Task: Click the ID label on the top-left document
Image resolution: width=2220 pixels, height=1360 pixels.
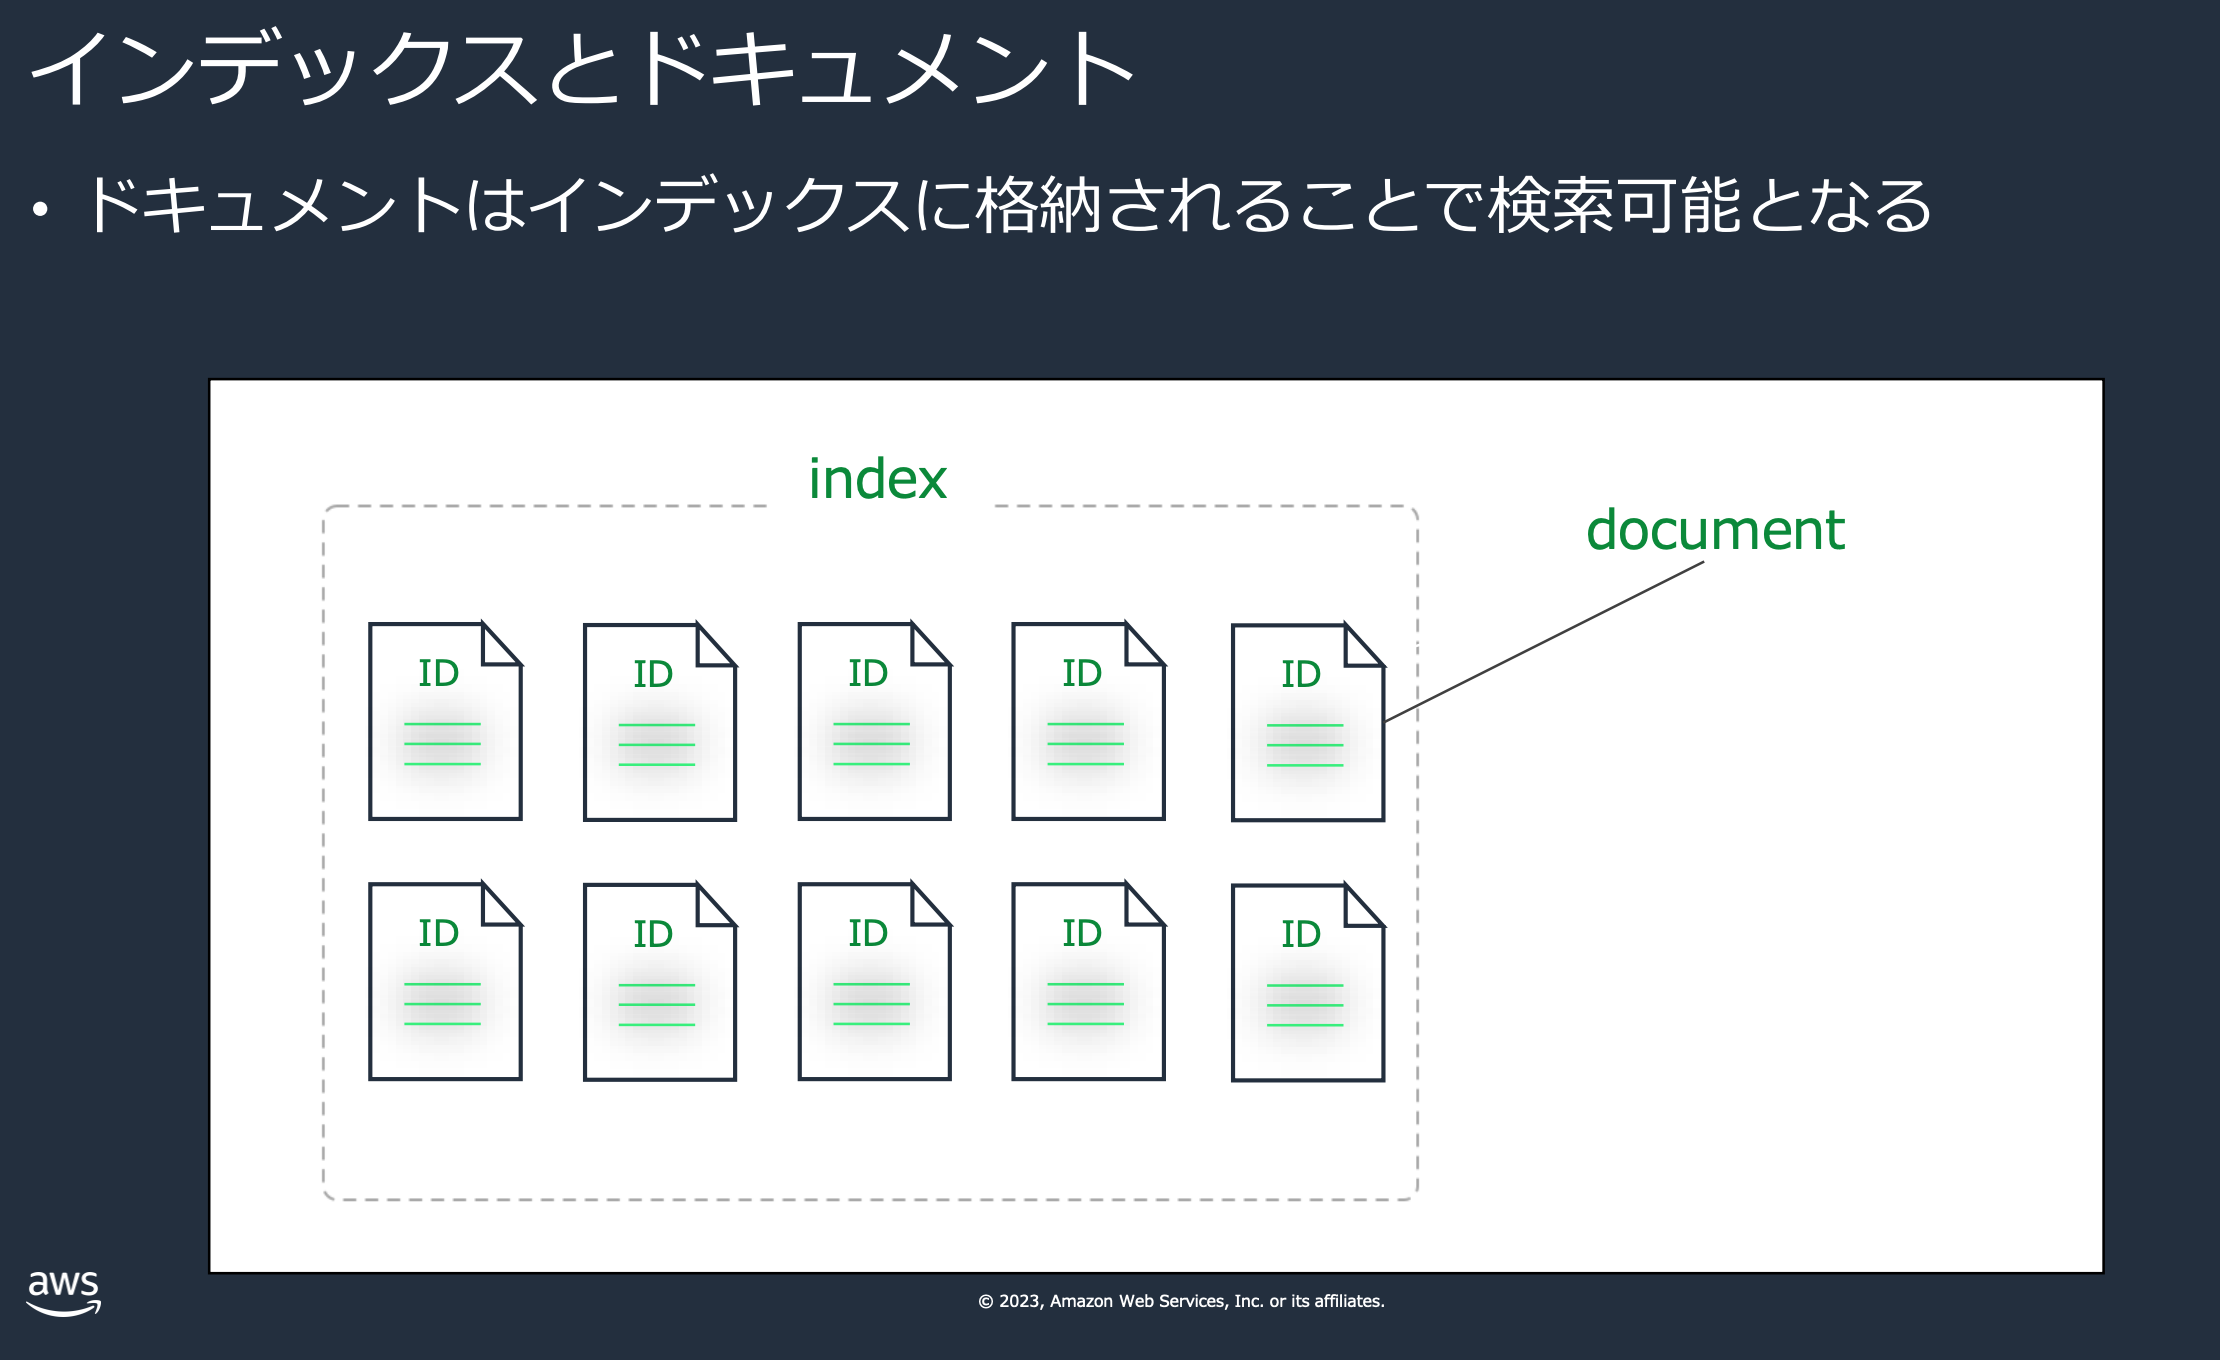Action: tap(440, 672)
